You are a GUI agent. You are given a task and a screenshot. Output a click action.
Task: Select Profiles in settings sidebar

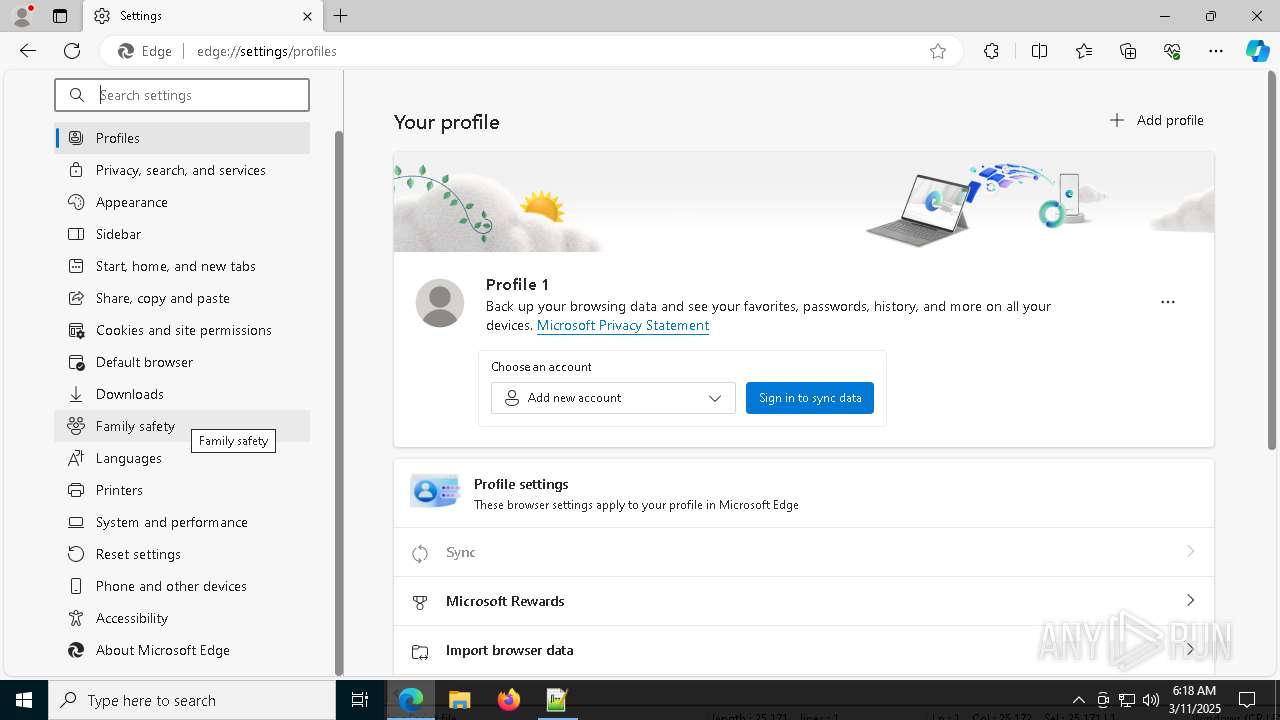[182, 138]
